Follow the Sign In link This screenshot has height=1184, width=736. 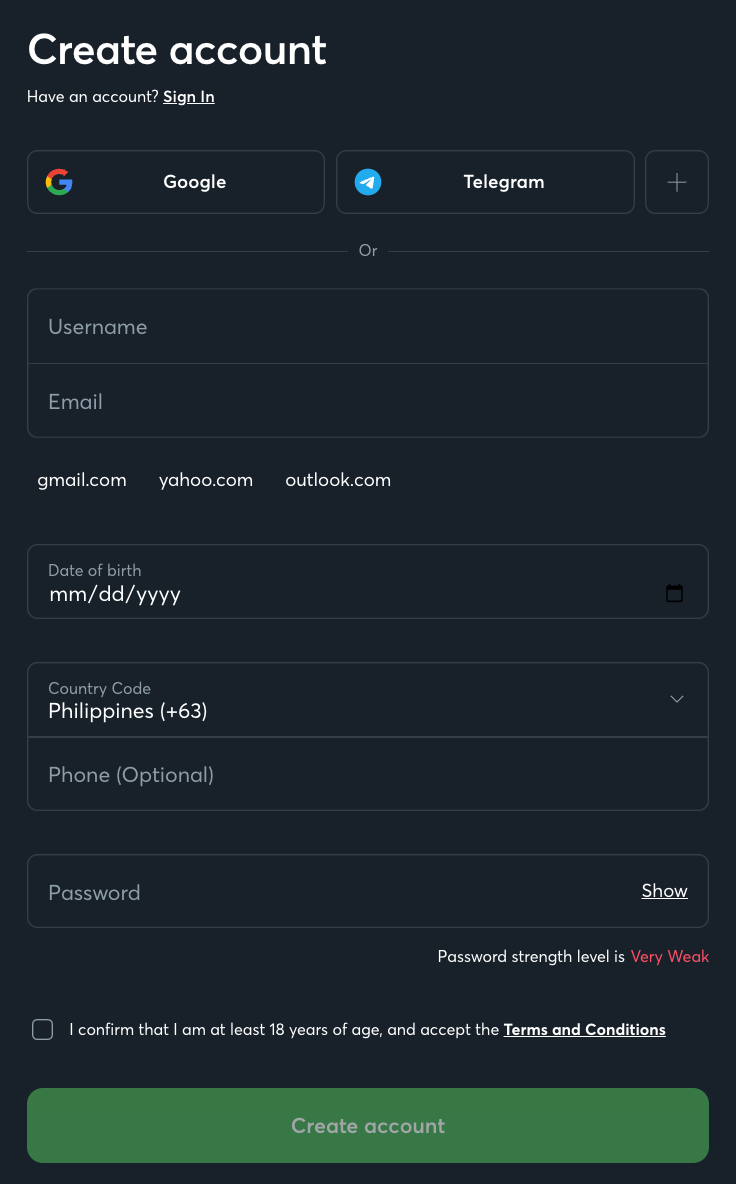tap(189, 97)
